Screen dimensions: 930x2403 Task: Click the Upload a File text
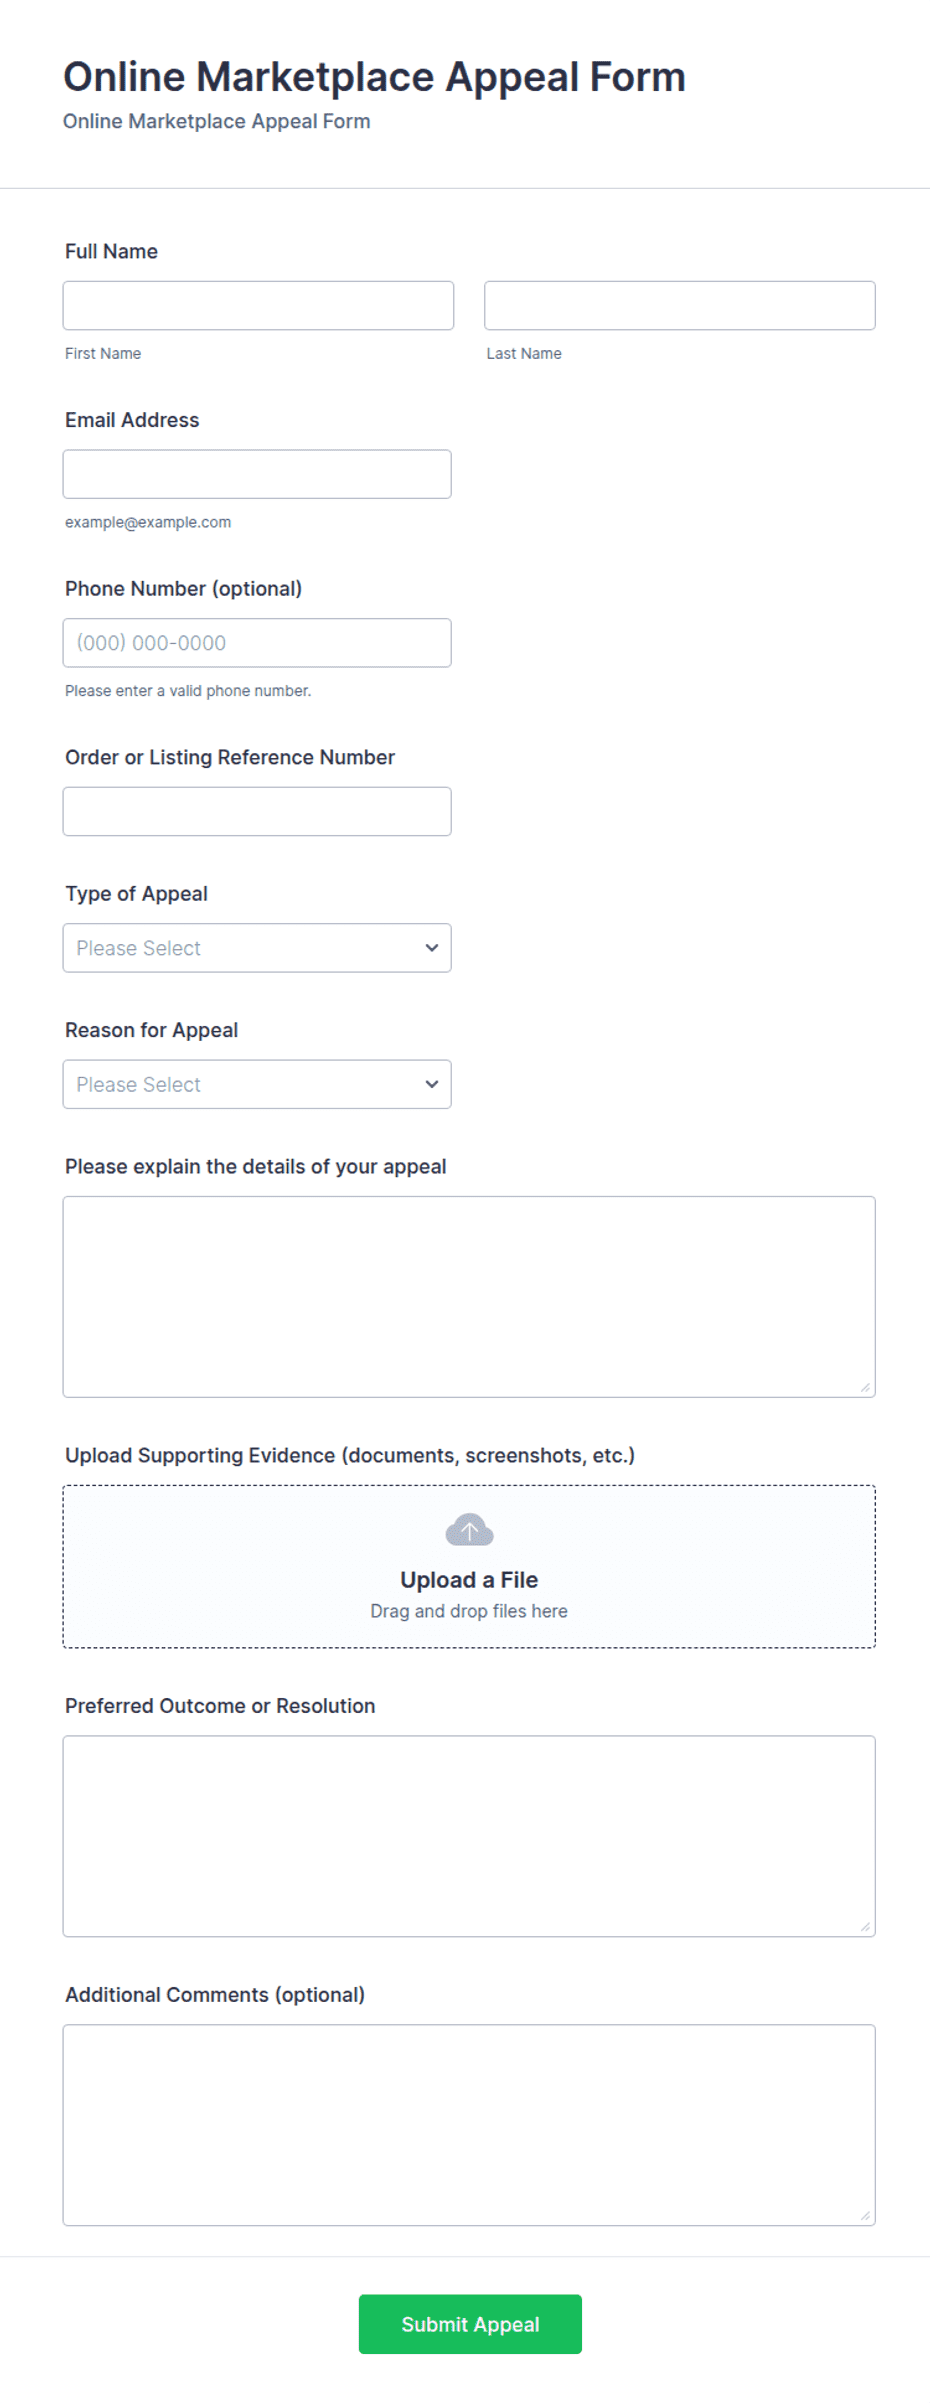[x=469, y=1580]
